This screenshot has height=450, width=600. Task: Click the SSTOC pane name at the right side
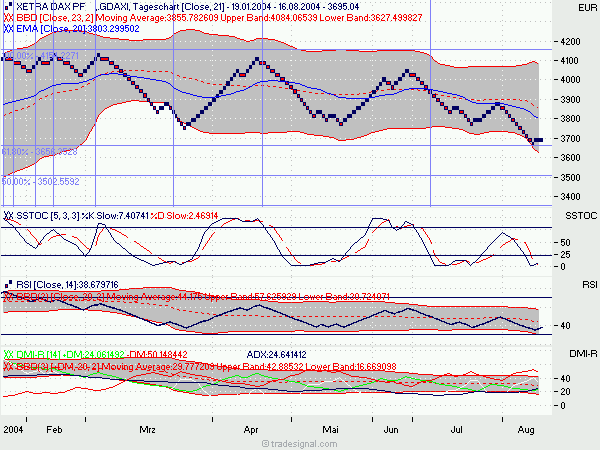tap(581, 216)
